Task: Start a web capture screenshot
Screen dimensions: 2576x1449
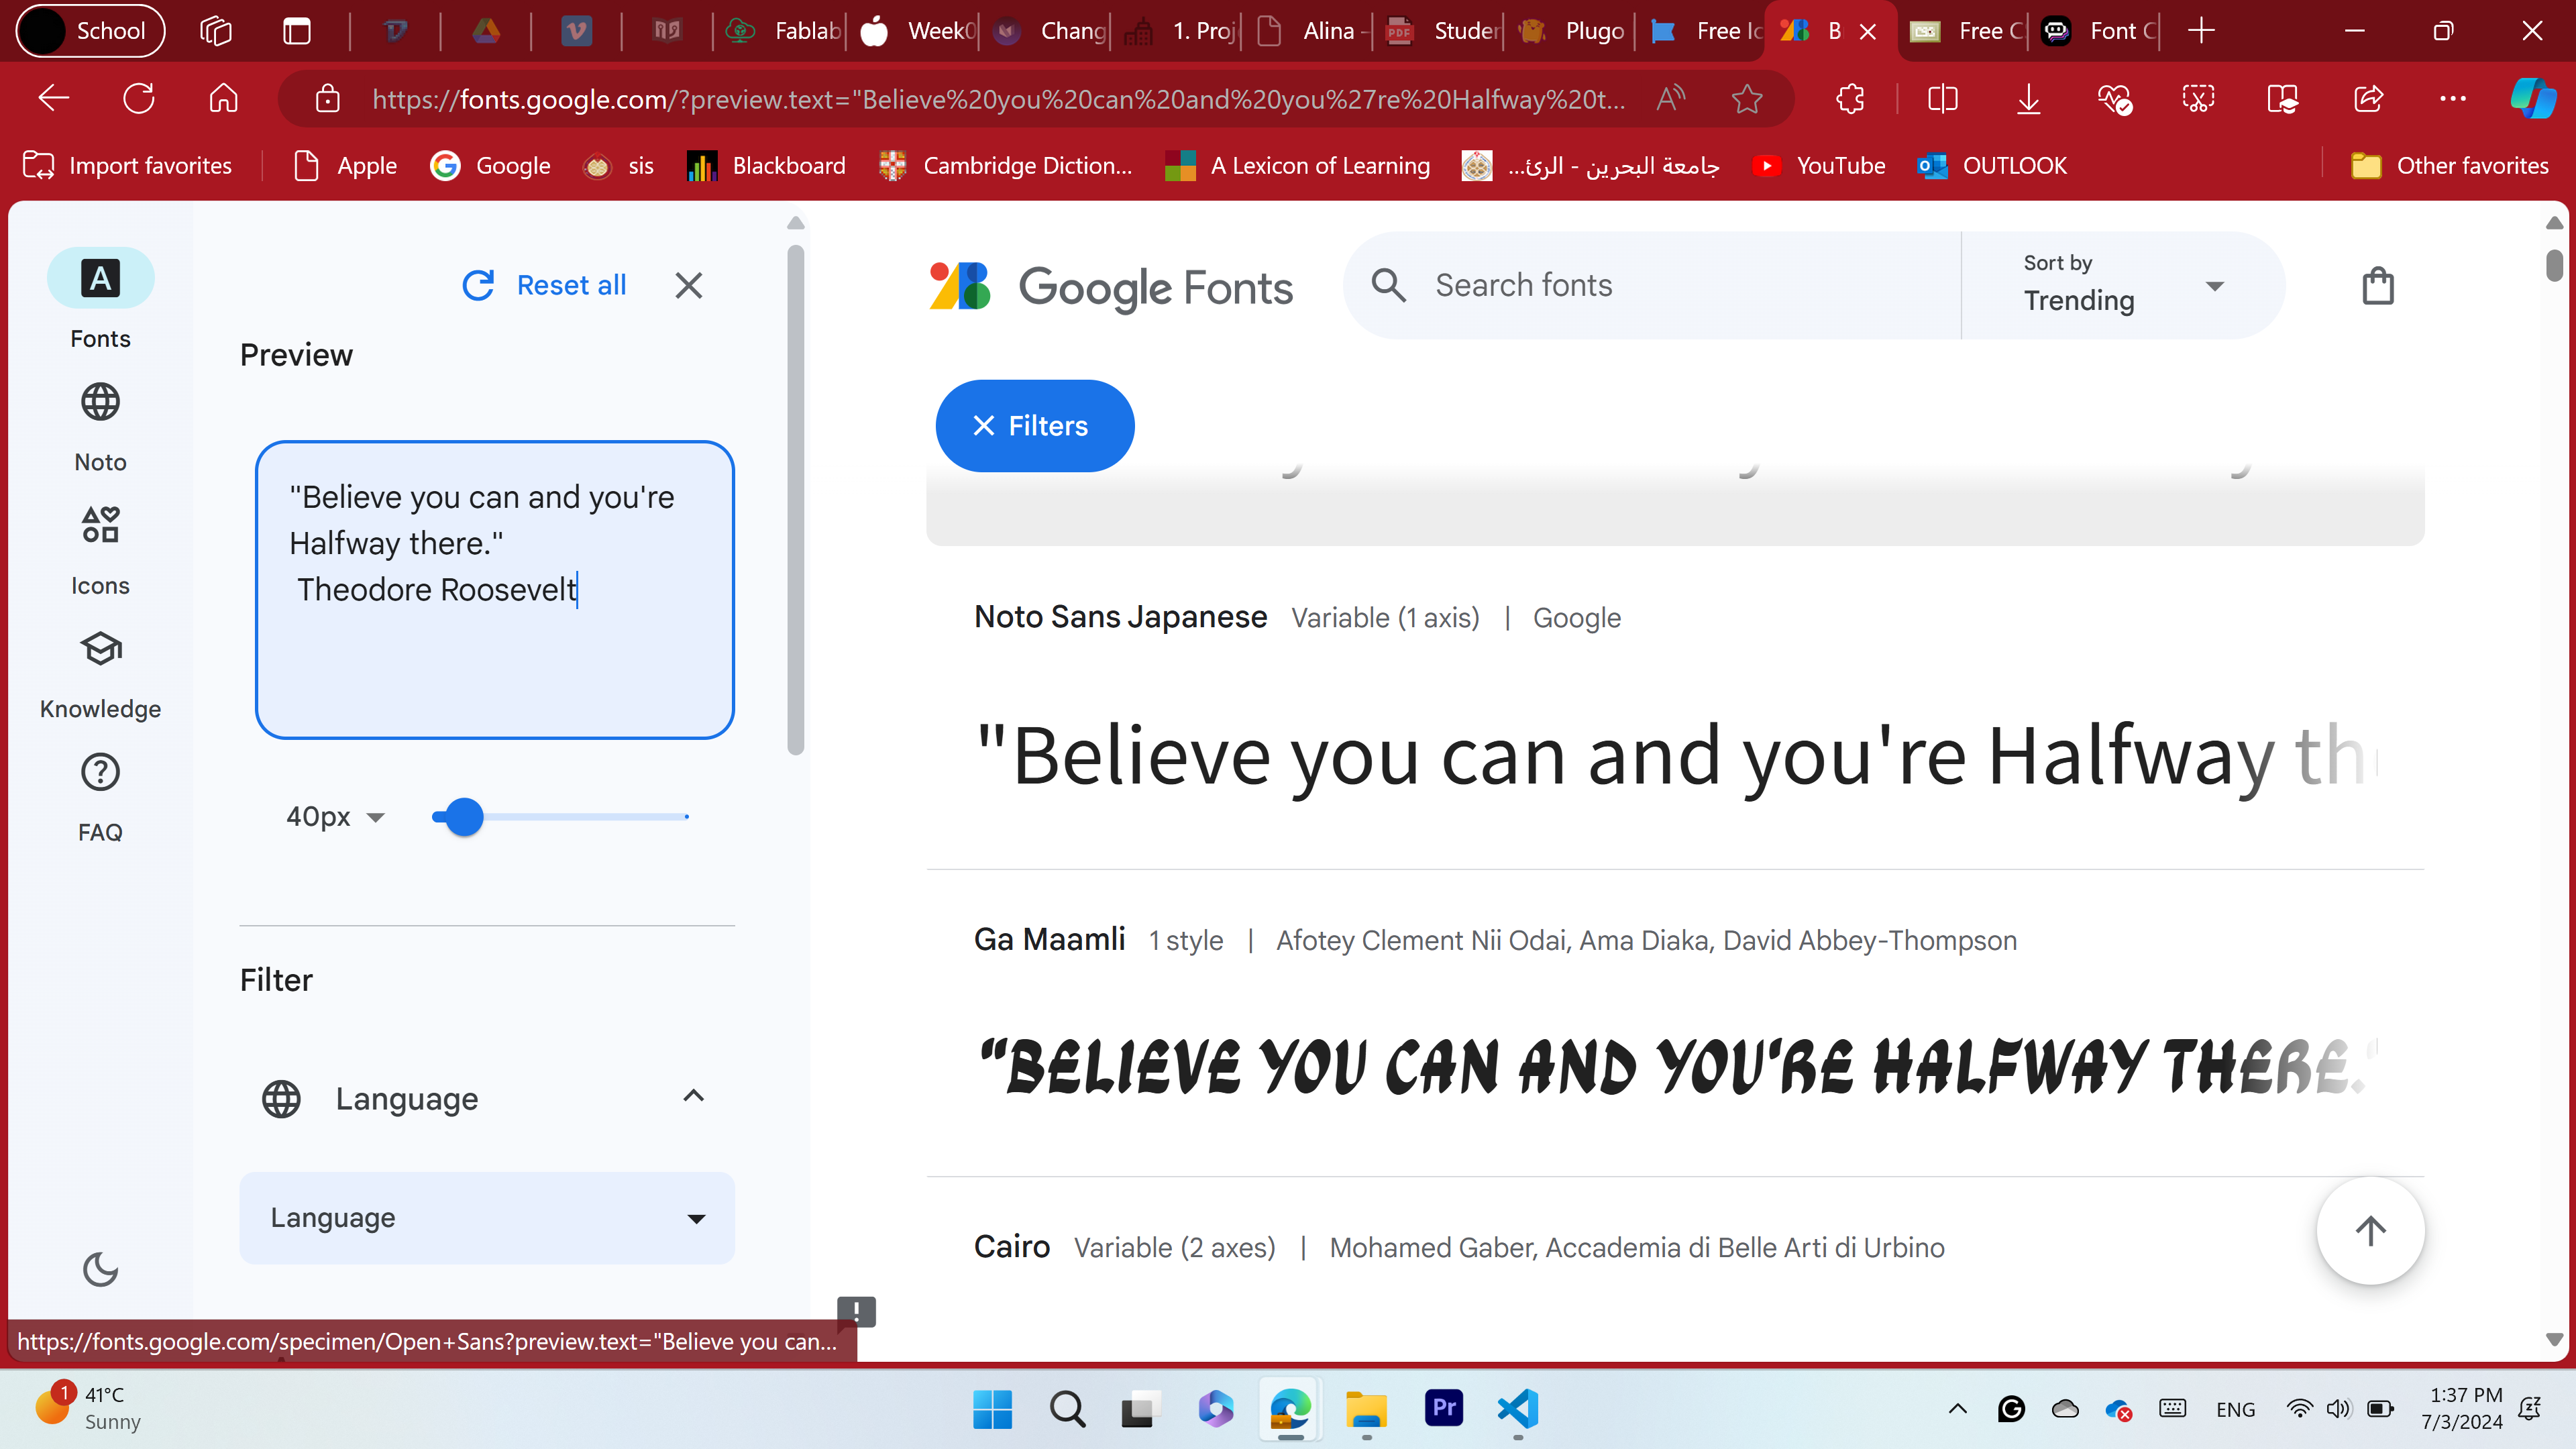Action: click(2198, 98)
